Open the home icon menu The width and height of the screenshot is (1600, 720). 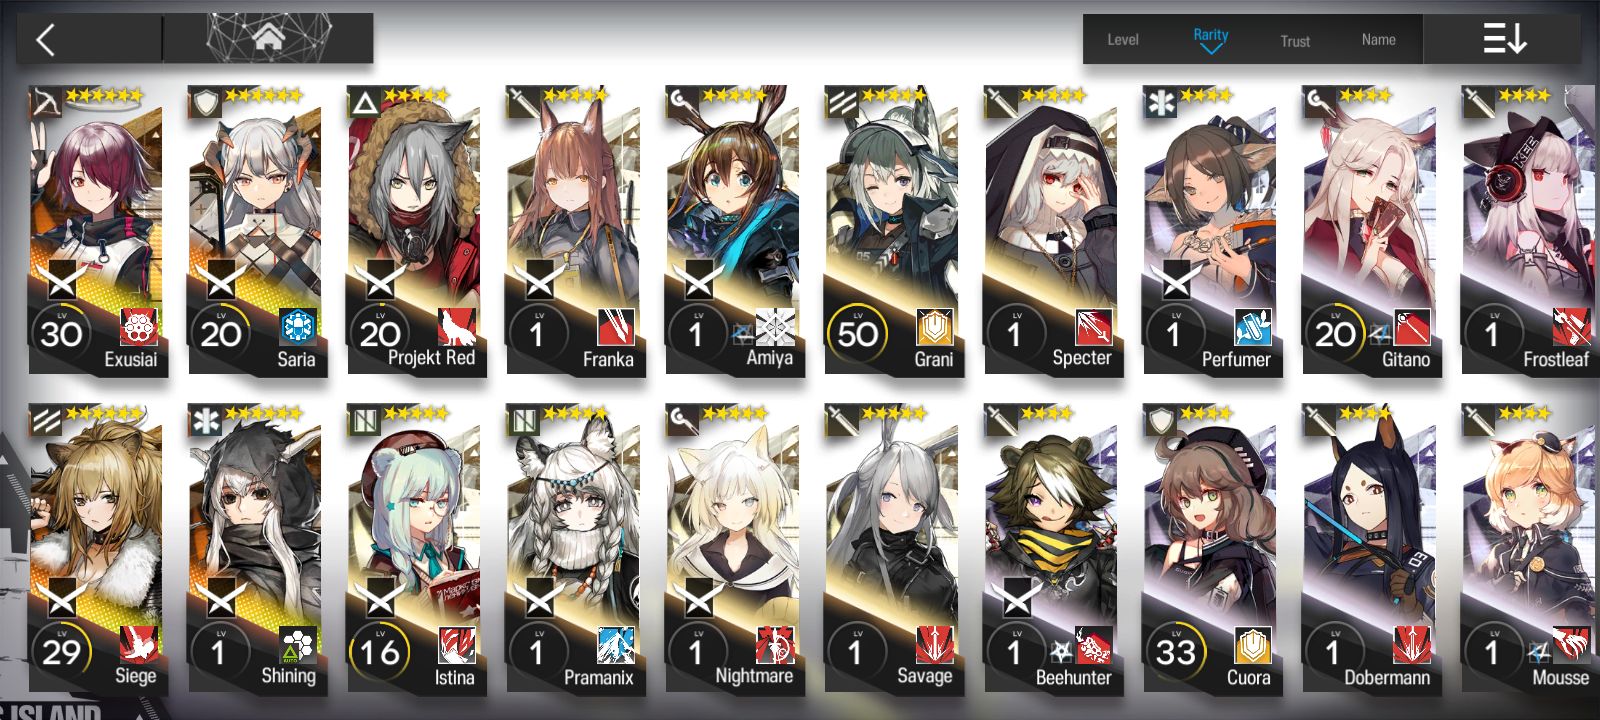pos(268,38)
